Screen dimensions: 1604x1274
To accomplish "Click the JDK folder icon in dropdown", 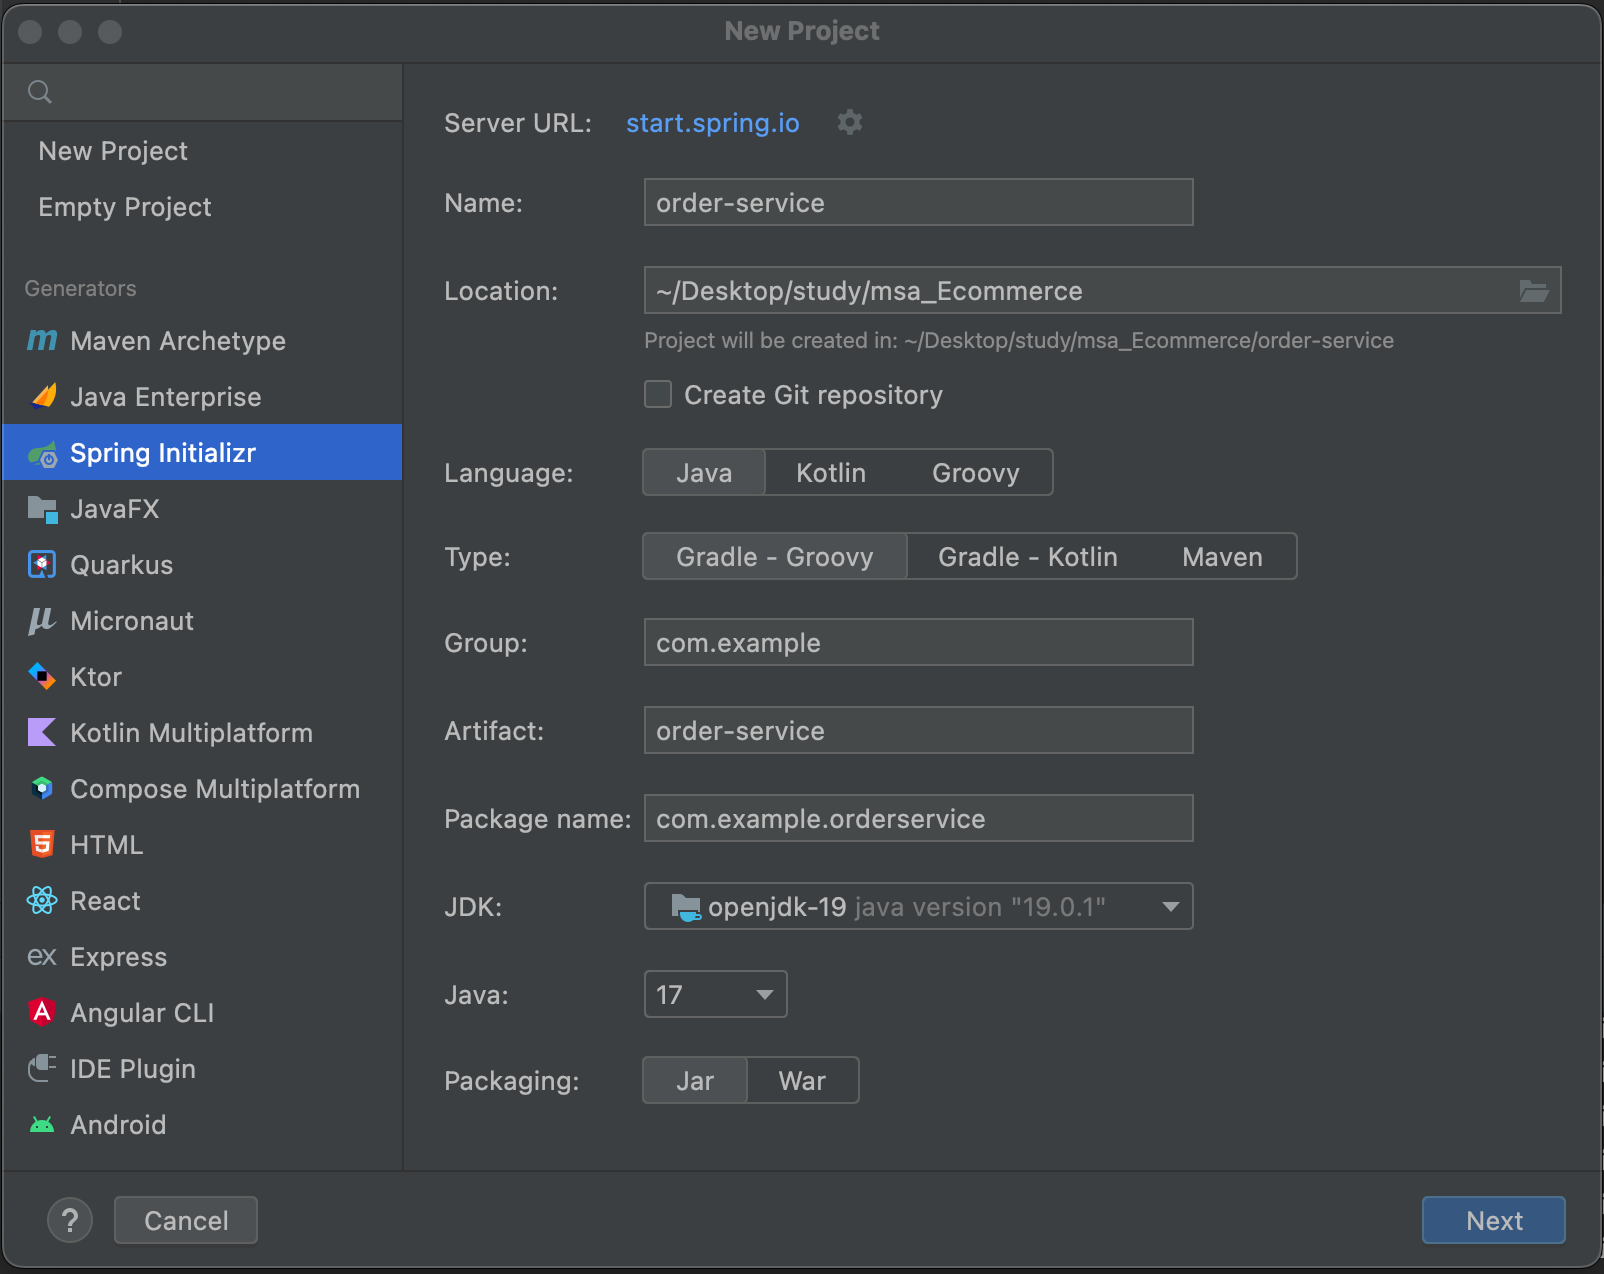I will 685,907.
